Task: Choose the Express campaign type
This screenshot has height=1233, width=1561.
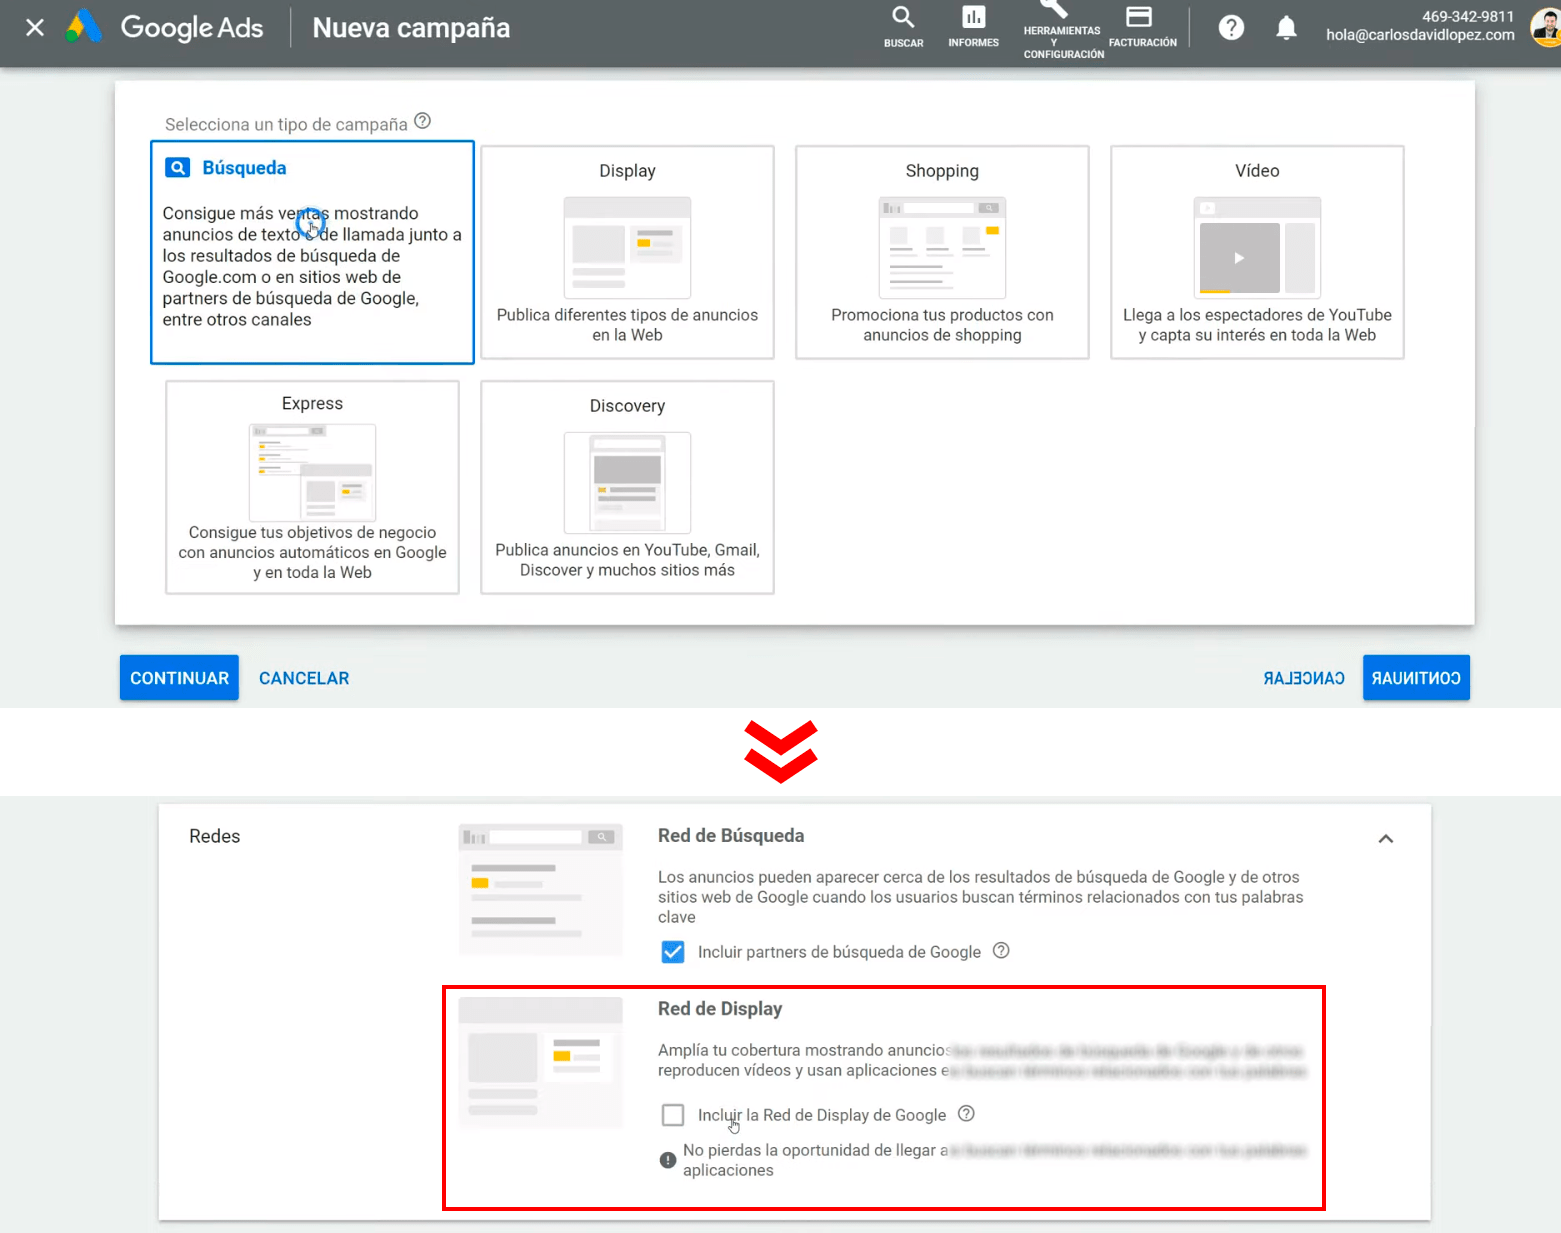Action: 312,487
